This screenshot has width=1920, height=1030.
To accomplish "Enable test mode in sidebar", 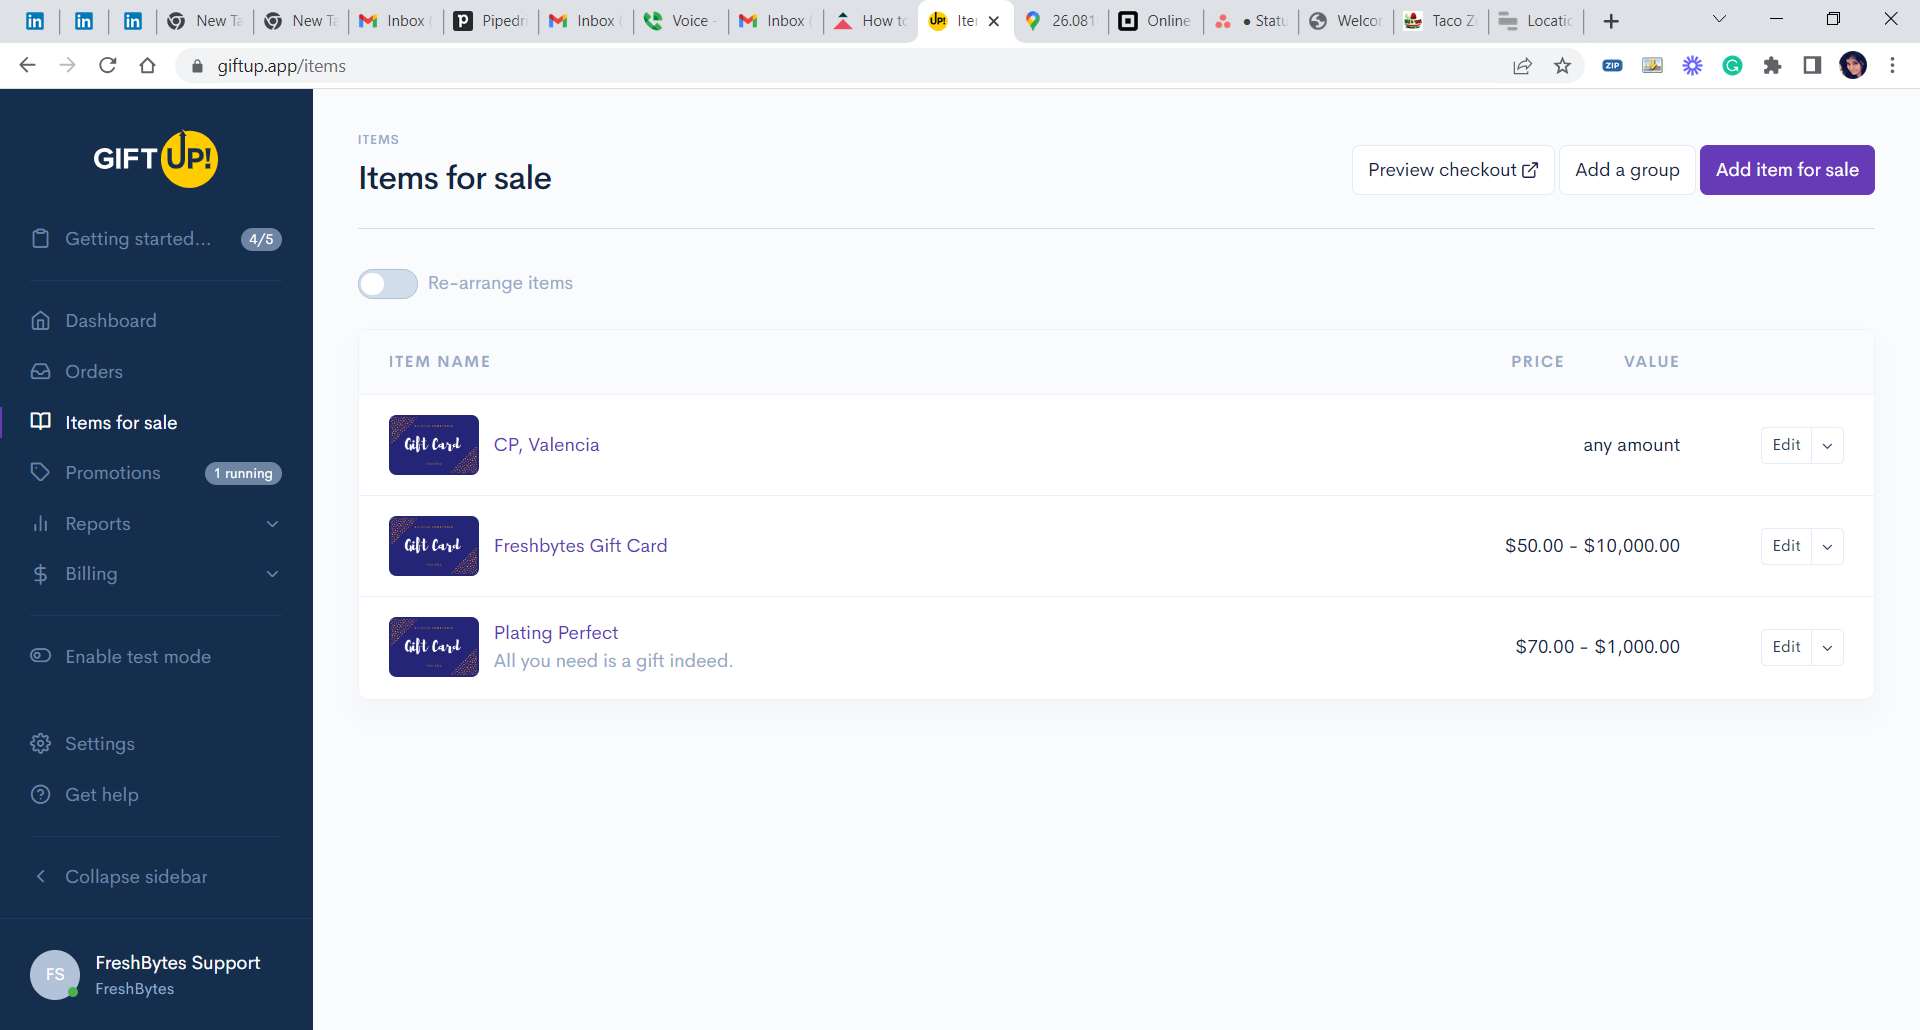I will click(138, 657).
